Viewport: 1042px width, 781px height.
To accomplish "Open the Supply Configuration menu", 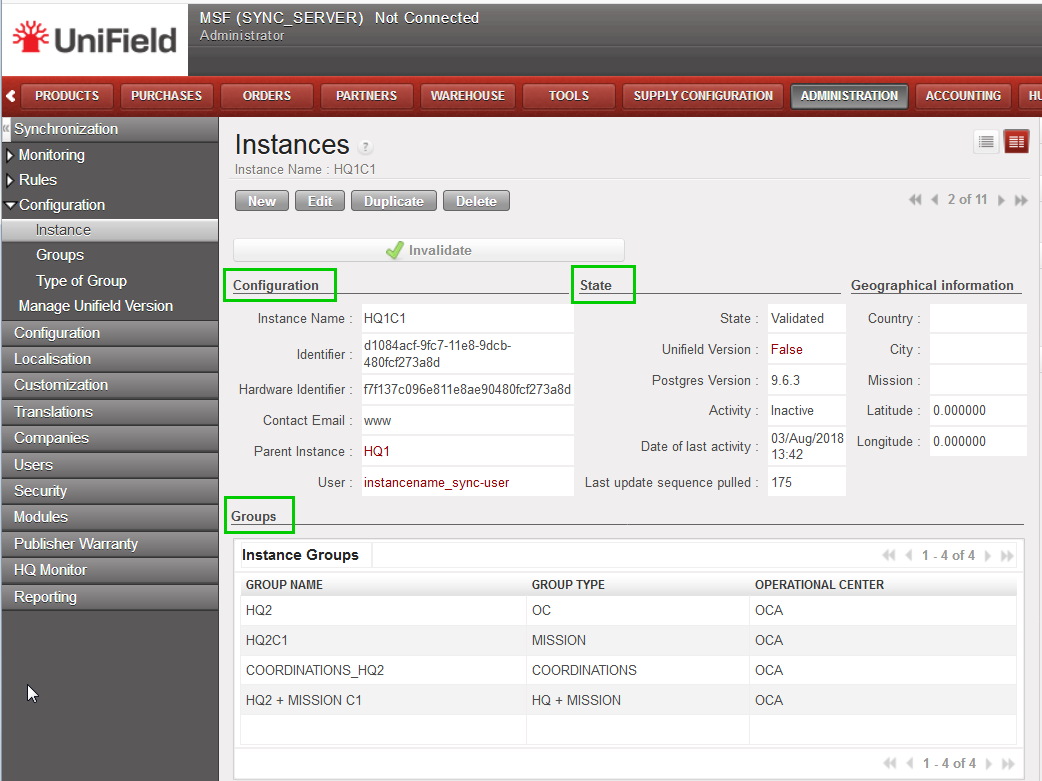I will click(703, 96).
